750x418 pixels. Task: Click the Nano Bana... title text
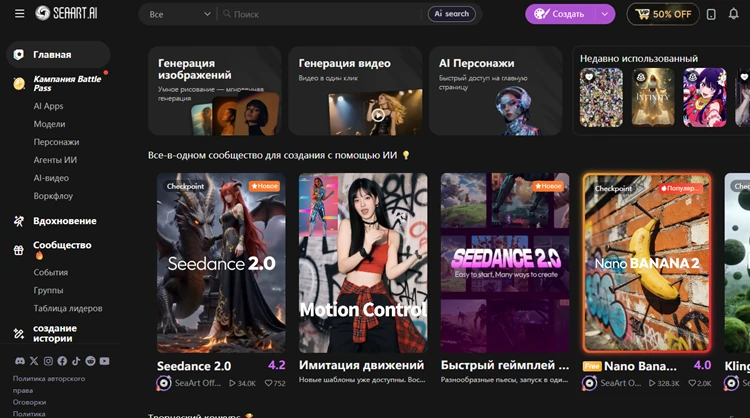pos(640,366)
